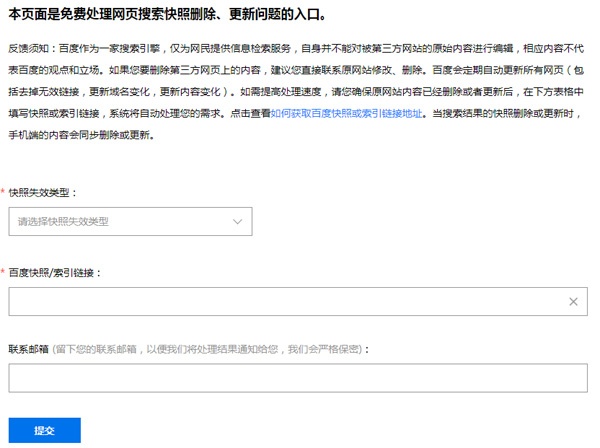600x448 pixels.
Task: Click heading 本页面是免费处理网页搜索快照删除、更新问题的入口
Action: 167,14
